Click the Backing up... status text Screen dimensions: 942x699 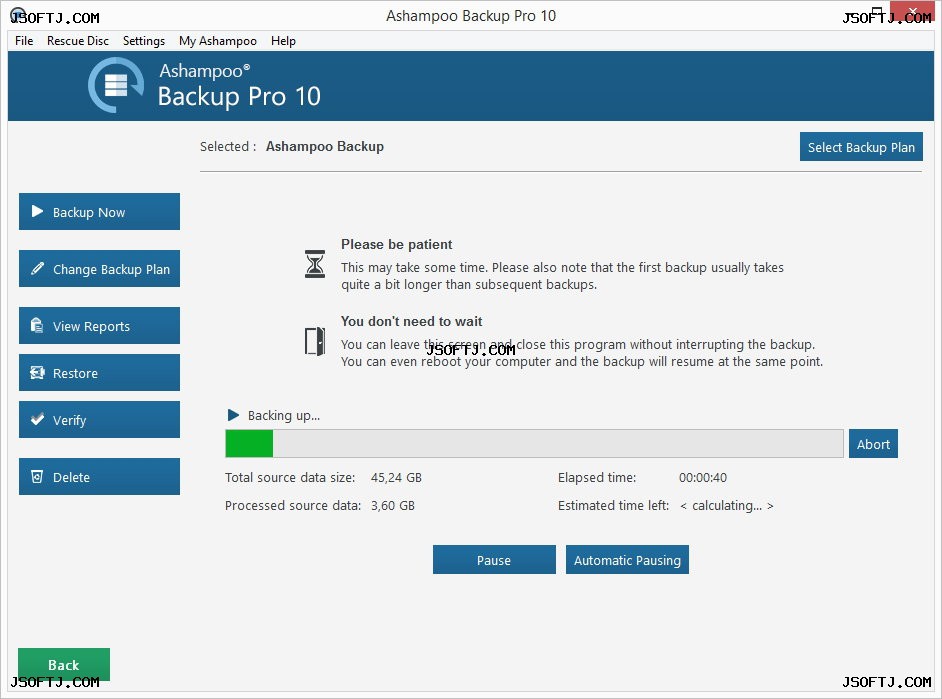point(284,416)
